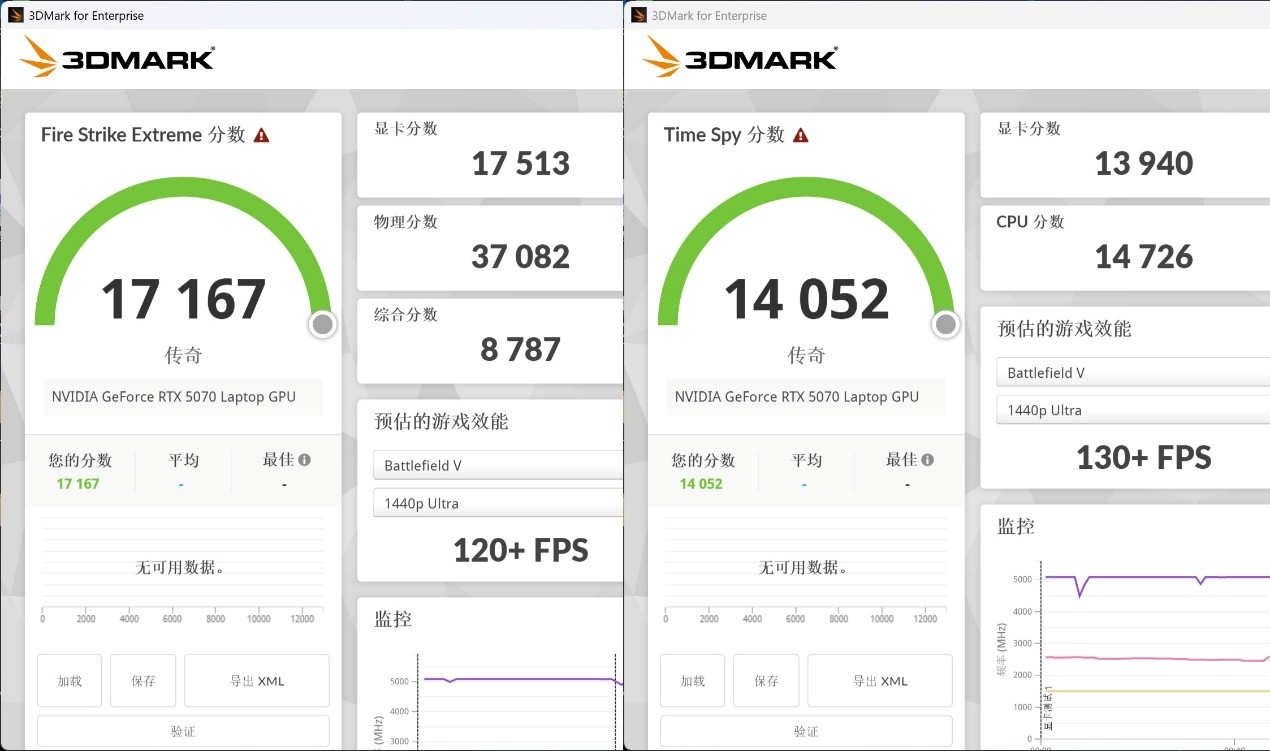
Task: Click the warning icon beside Fire Strike Extreme
Action: tap(261, 135)
